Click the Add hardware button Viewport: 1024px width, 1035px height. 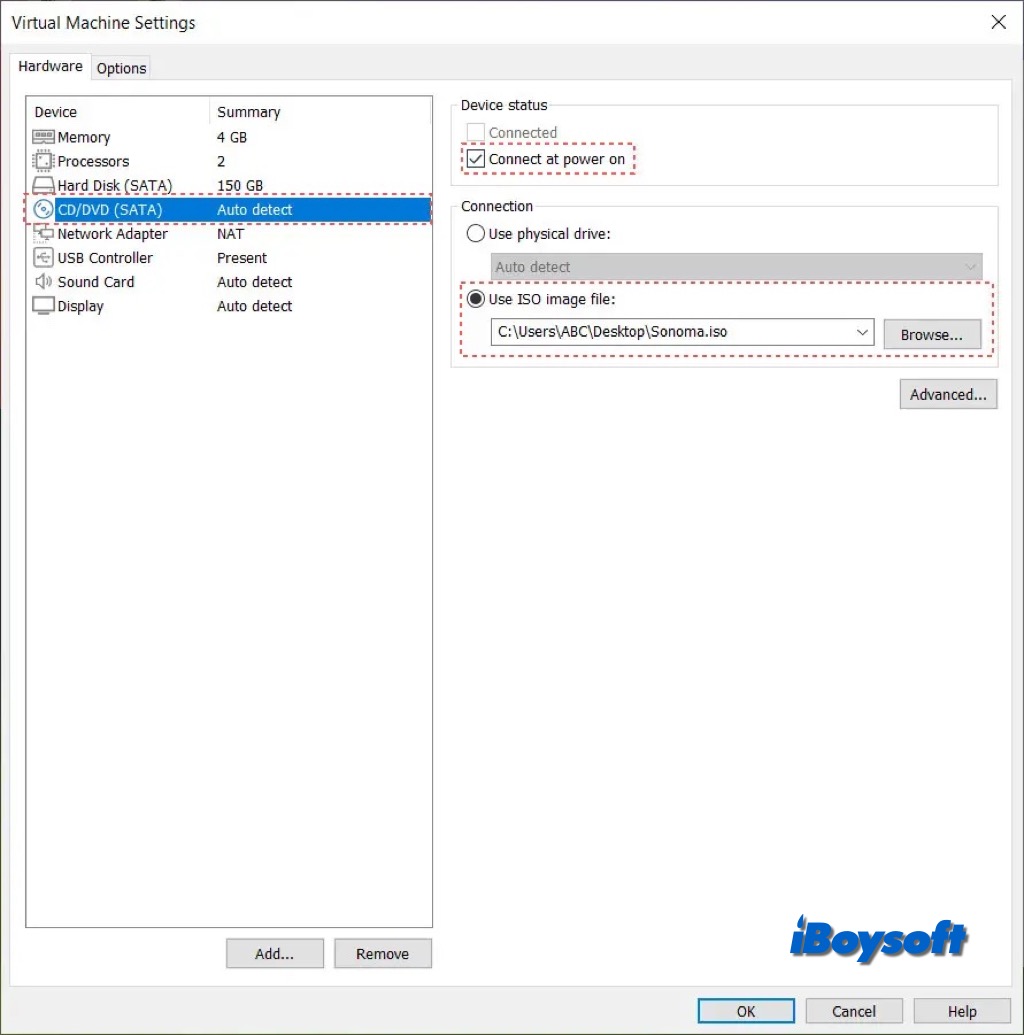pyautogui.click(x=274, y=954)
